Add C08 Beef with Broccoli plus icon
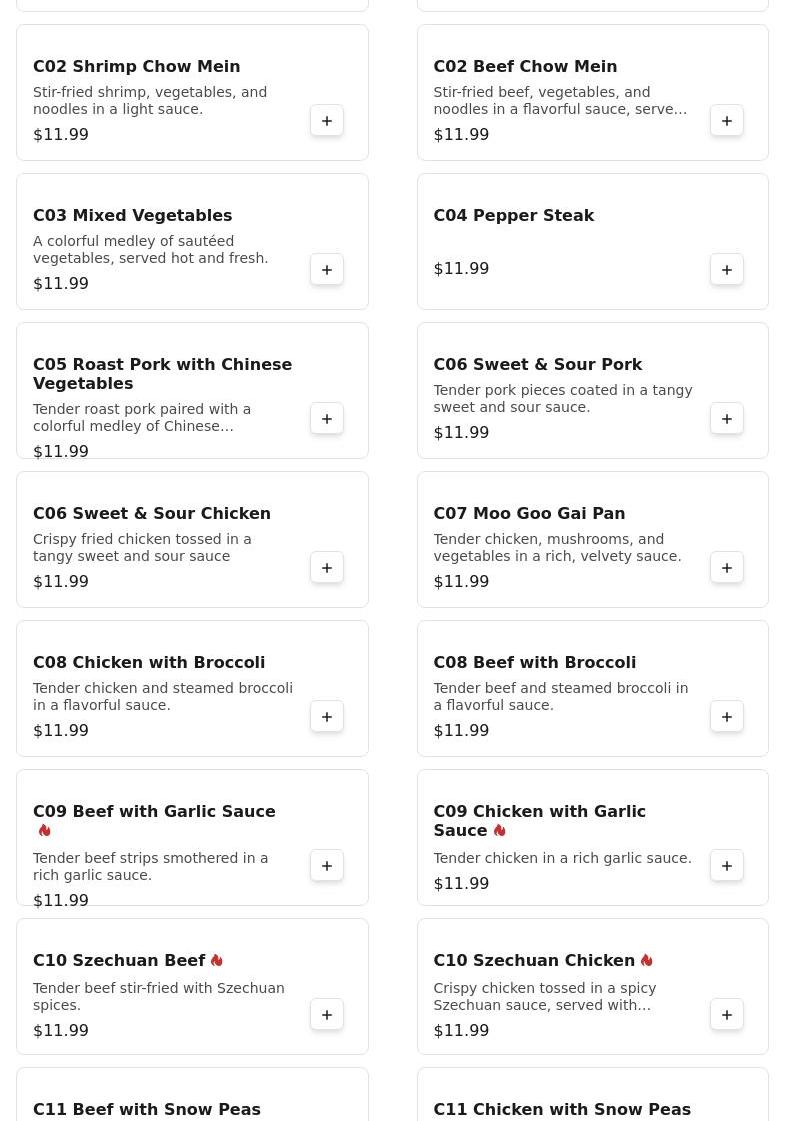 point(726,716)
